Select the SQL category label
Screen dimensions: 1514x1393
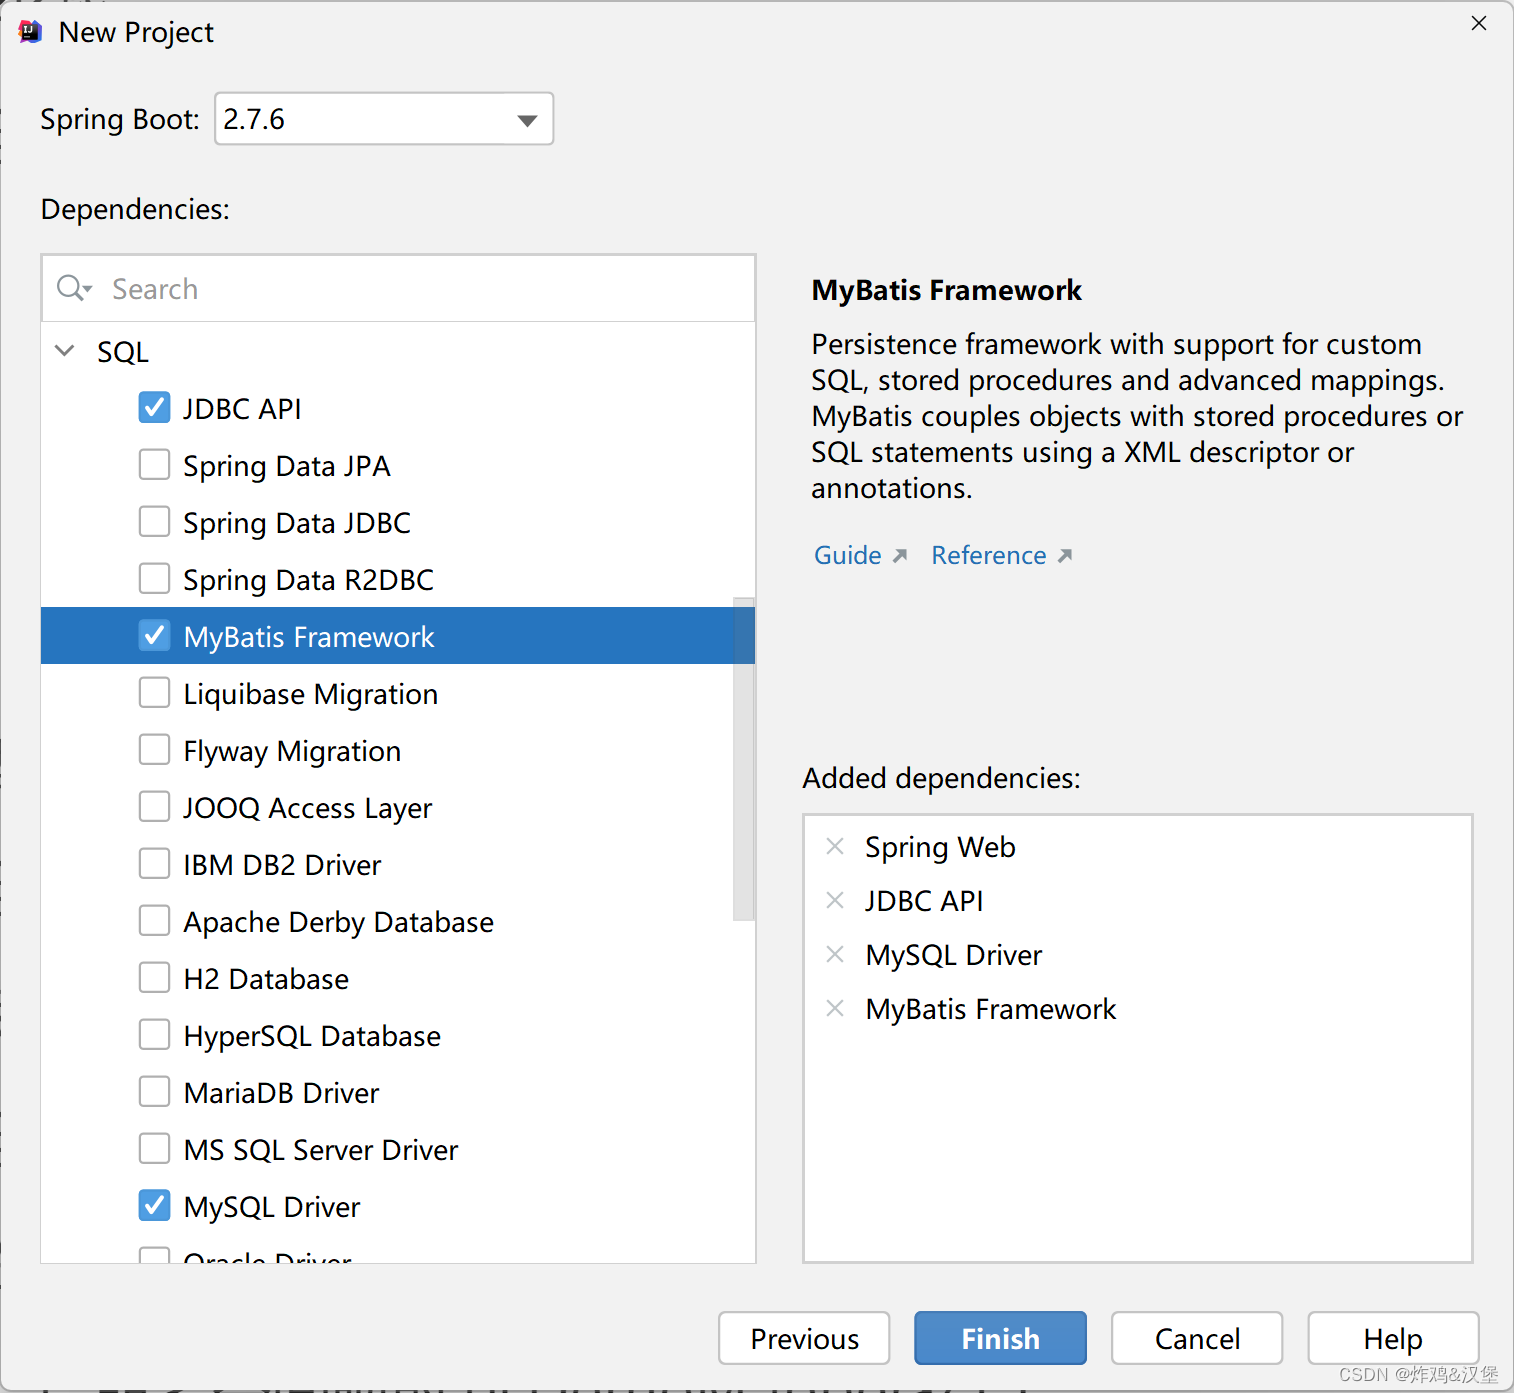123,352
